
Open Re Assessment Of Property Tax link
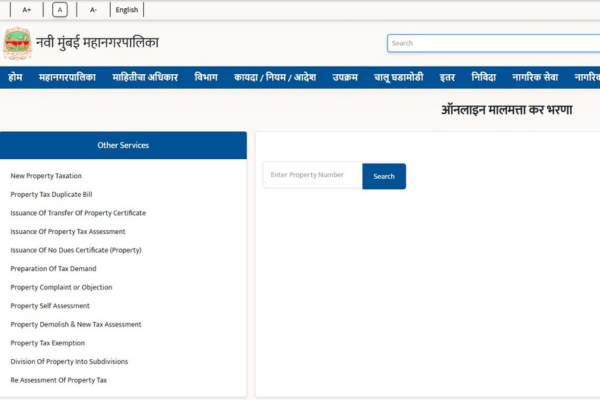(x=58, y=380)
